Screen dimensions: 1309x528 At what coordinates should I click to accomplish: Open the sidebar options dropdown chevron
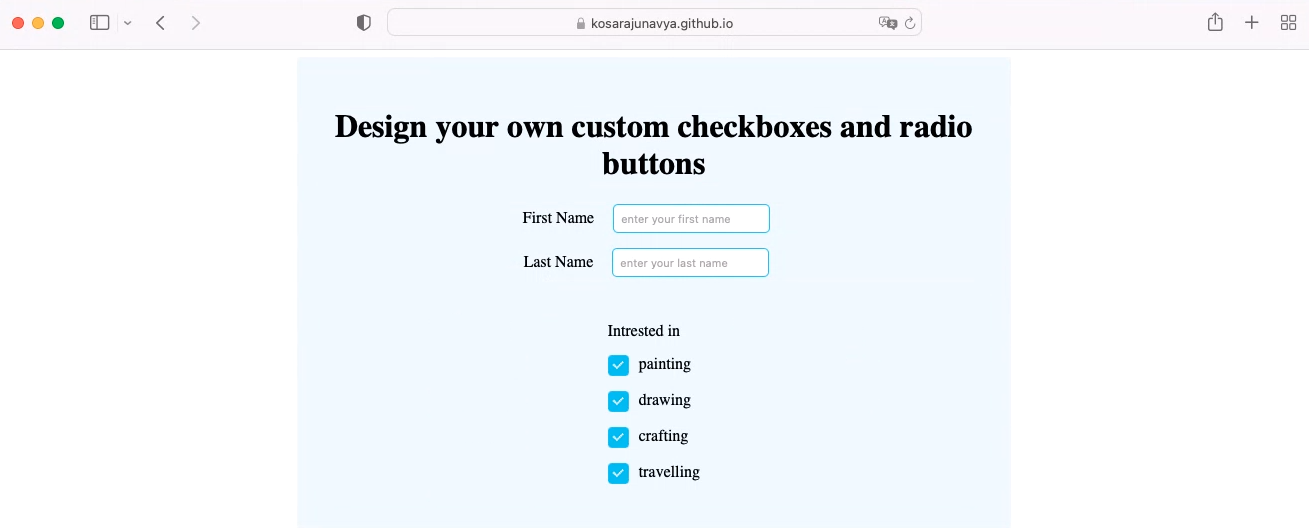click(x=127, y=23)
